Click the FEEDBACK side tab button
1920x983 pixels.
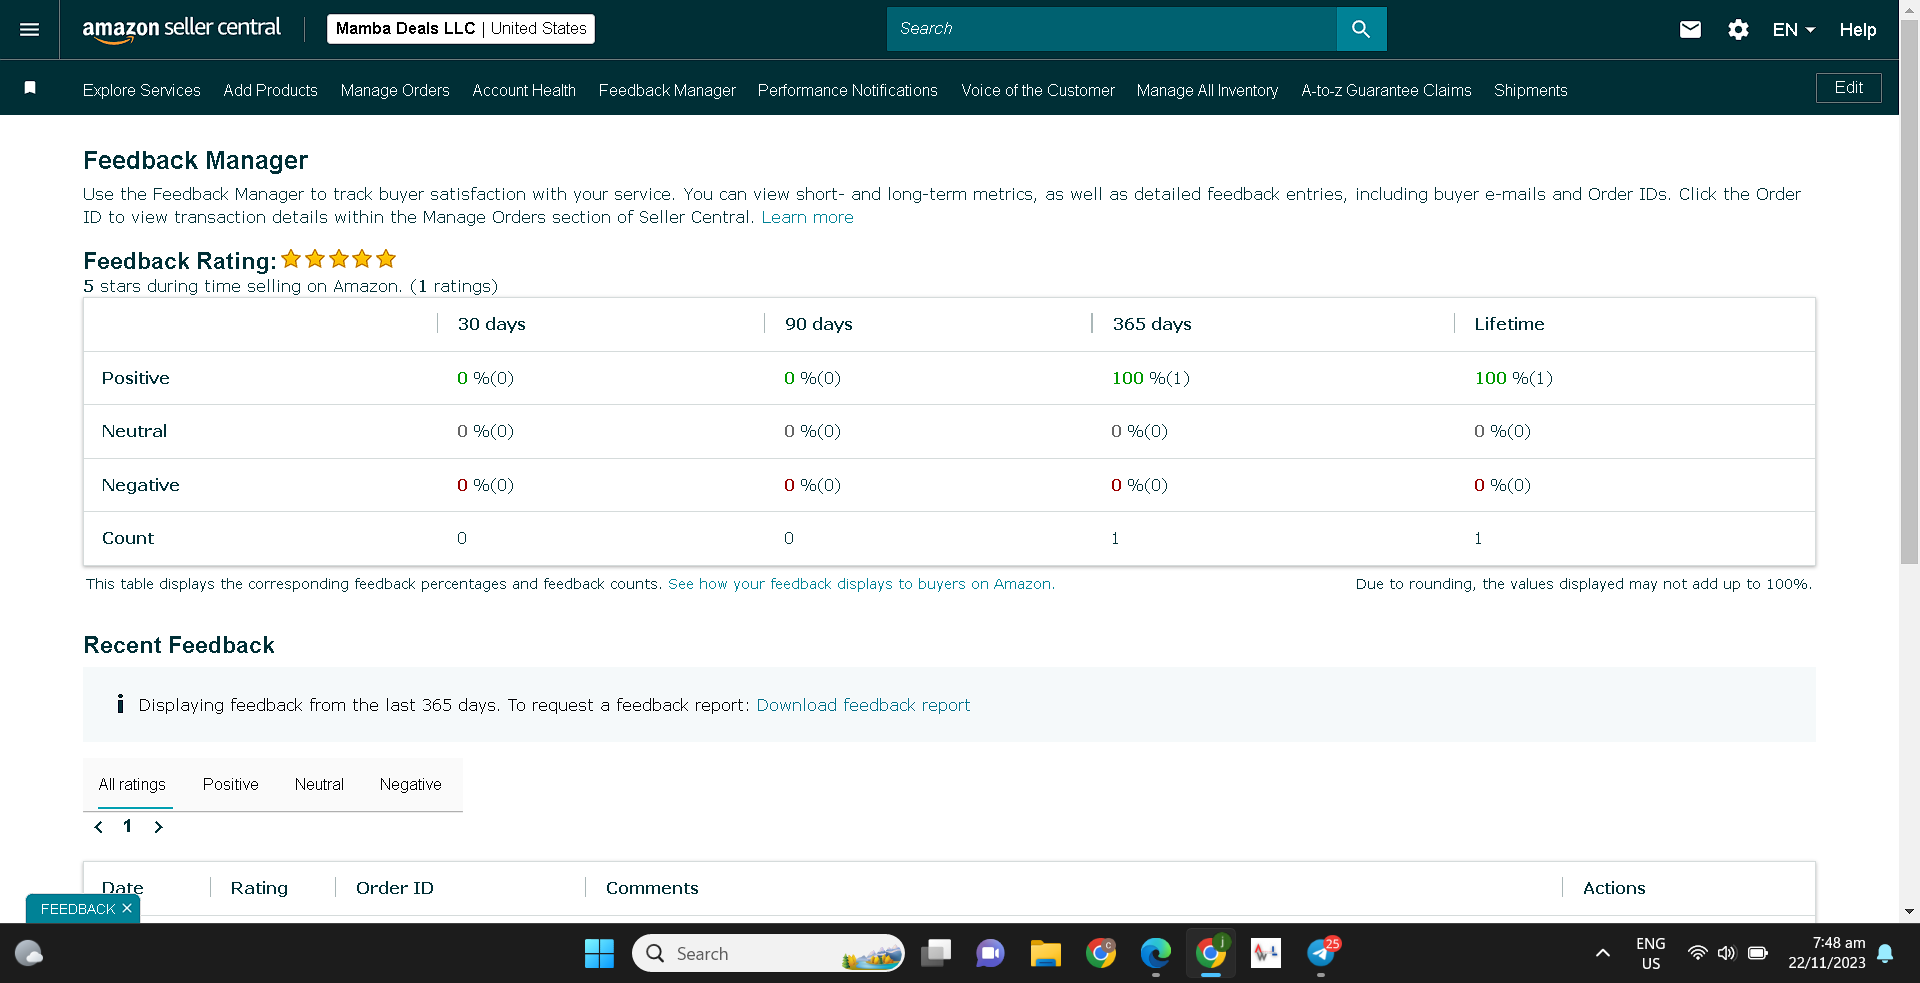pyautogui.click(x=78, y=908)
